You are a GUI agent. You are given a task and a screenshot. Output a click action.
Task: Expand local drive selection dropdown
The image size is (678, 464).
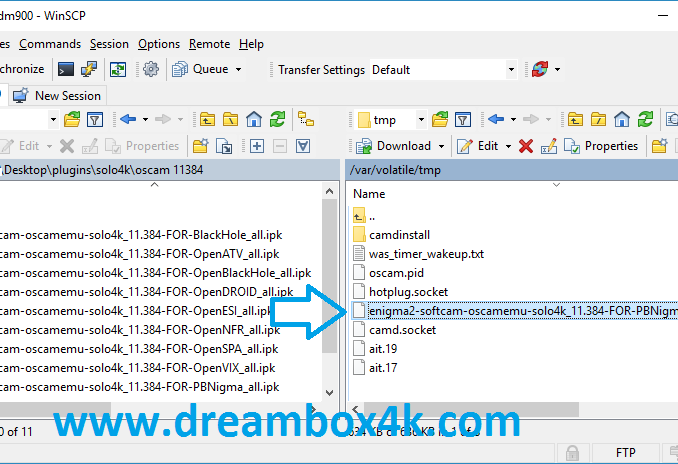(x=53, y=119)
